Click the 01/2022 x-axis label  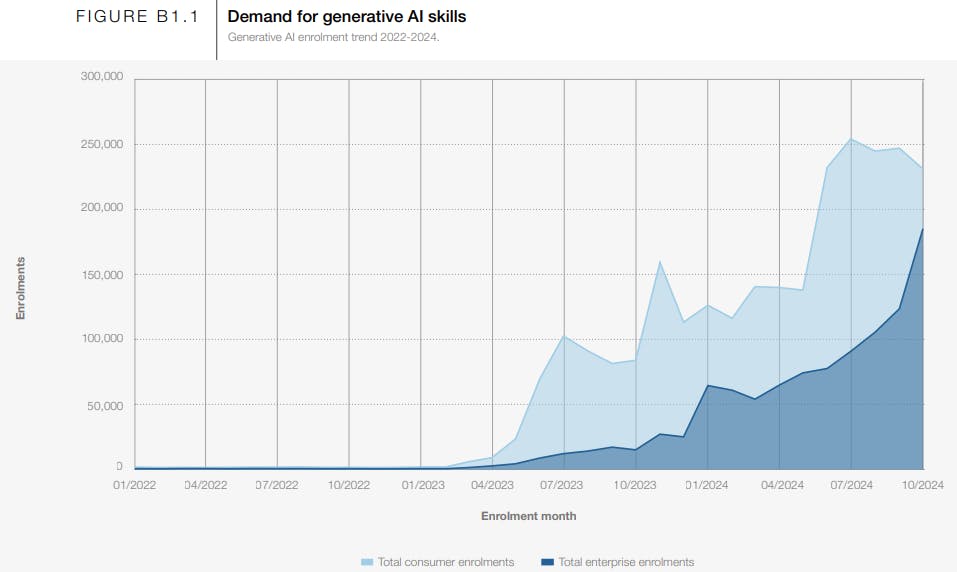134,485
